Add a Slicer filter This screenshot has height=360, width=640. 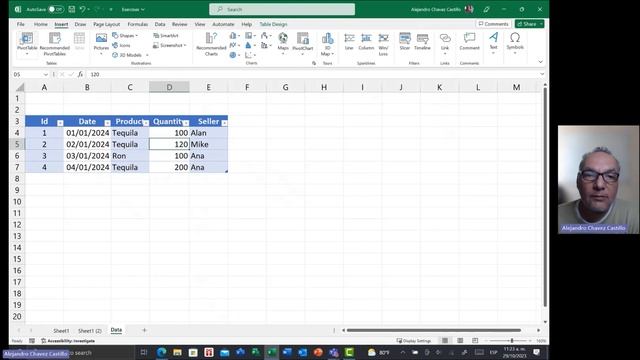click(x=404, y=42)
